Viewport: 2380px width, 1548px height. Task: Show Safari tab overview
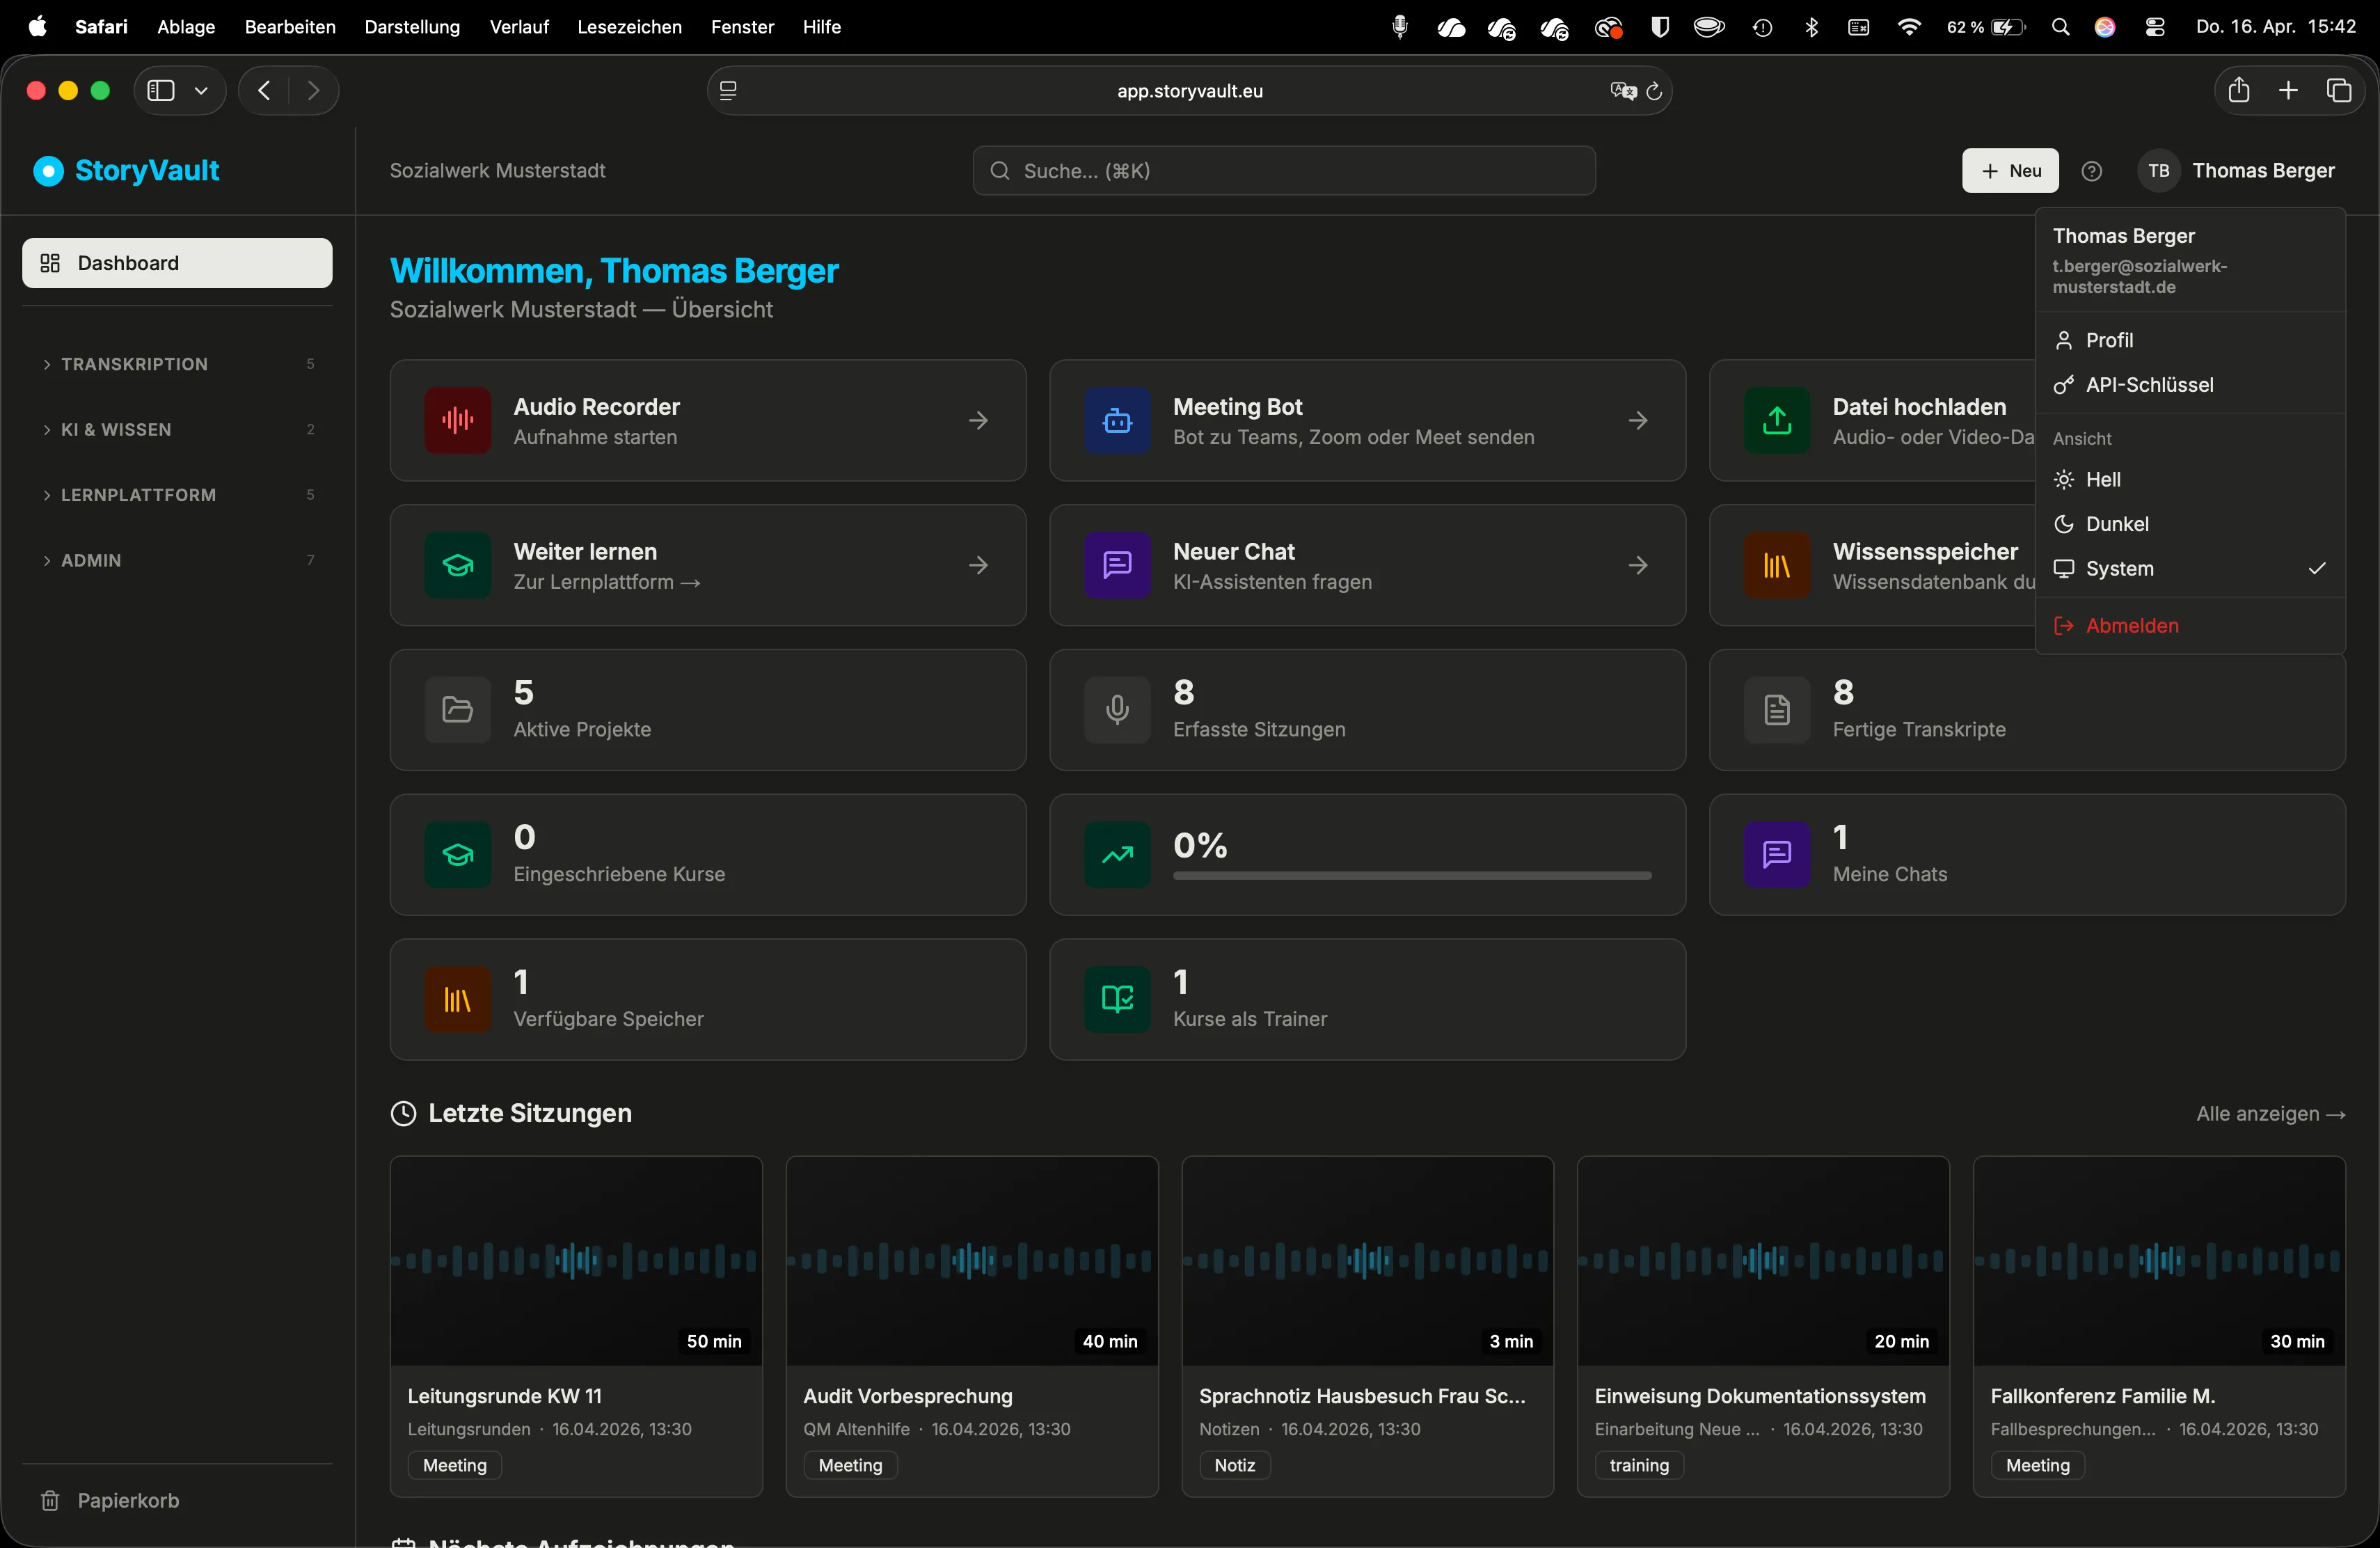click(2339, 91)
